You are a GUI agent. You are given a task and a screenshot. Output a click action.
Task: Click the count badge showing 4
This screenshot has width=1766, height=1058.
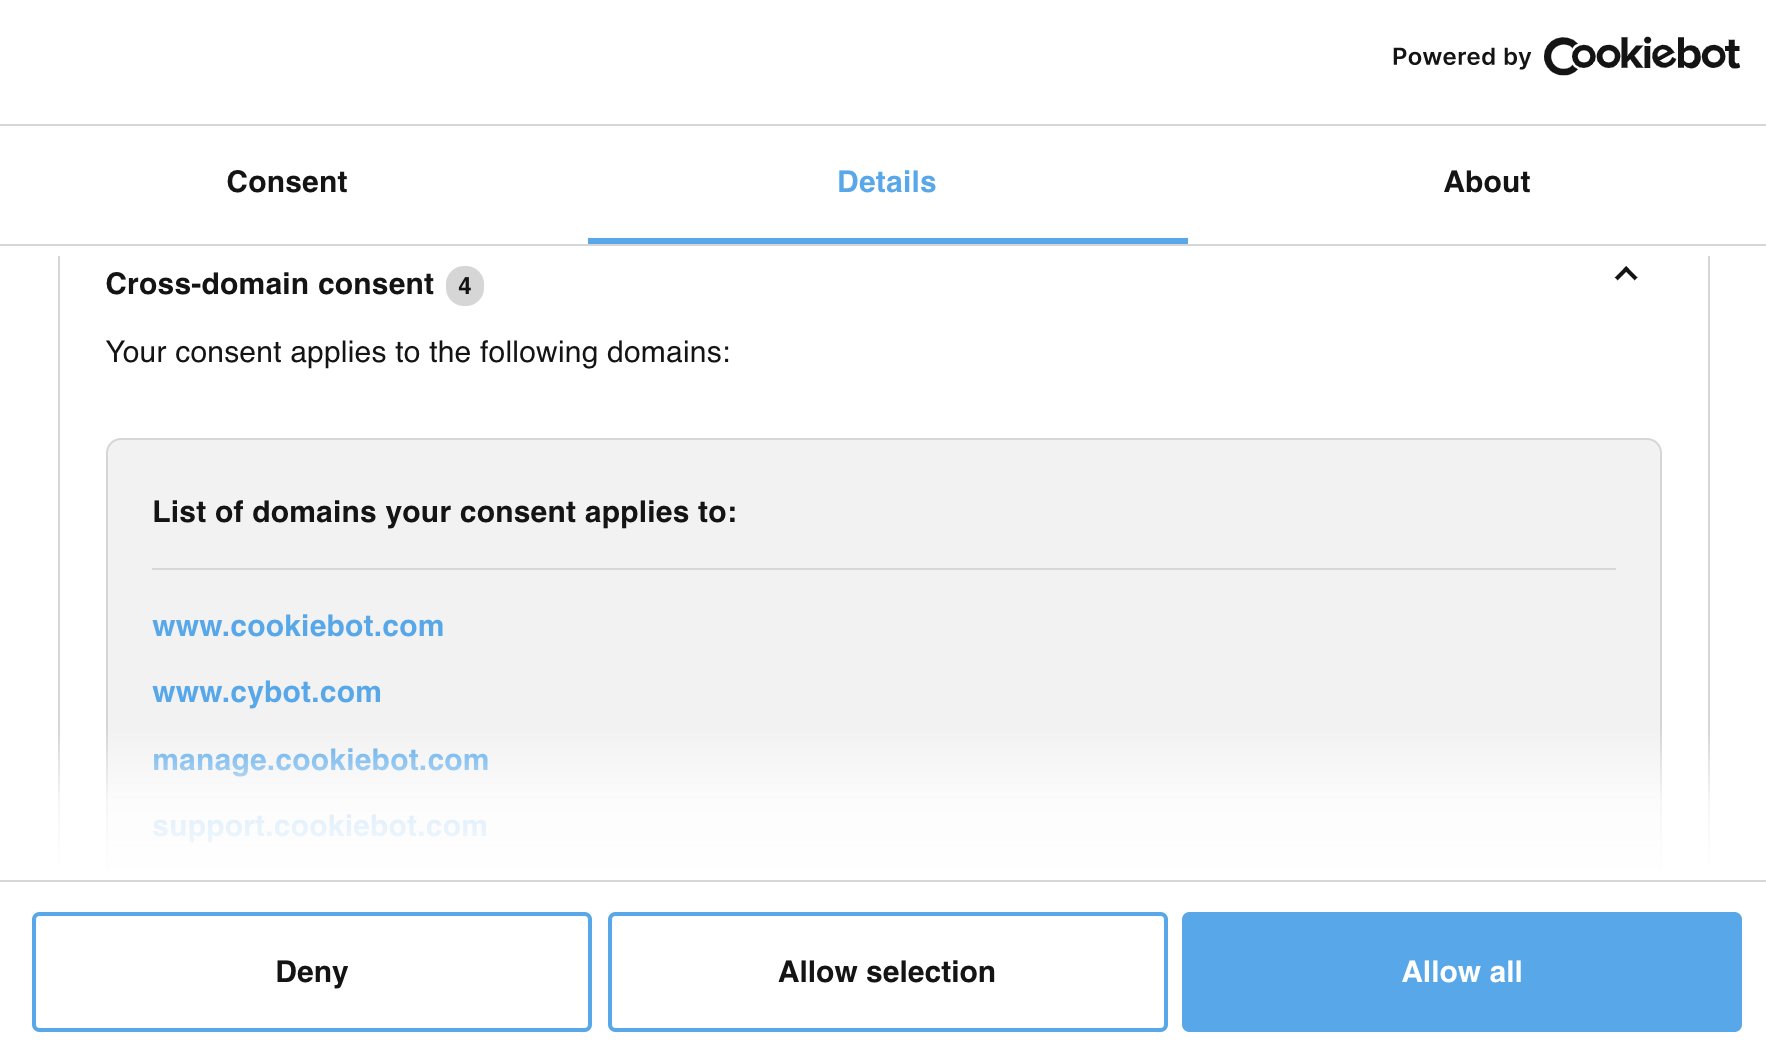[465, 286]
